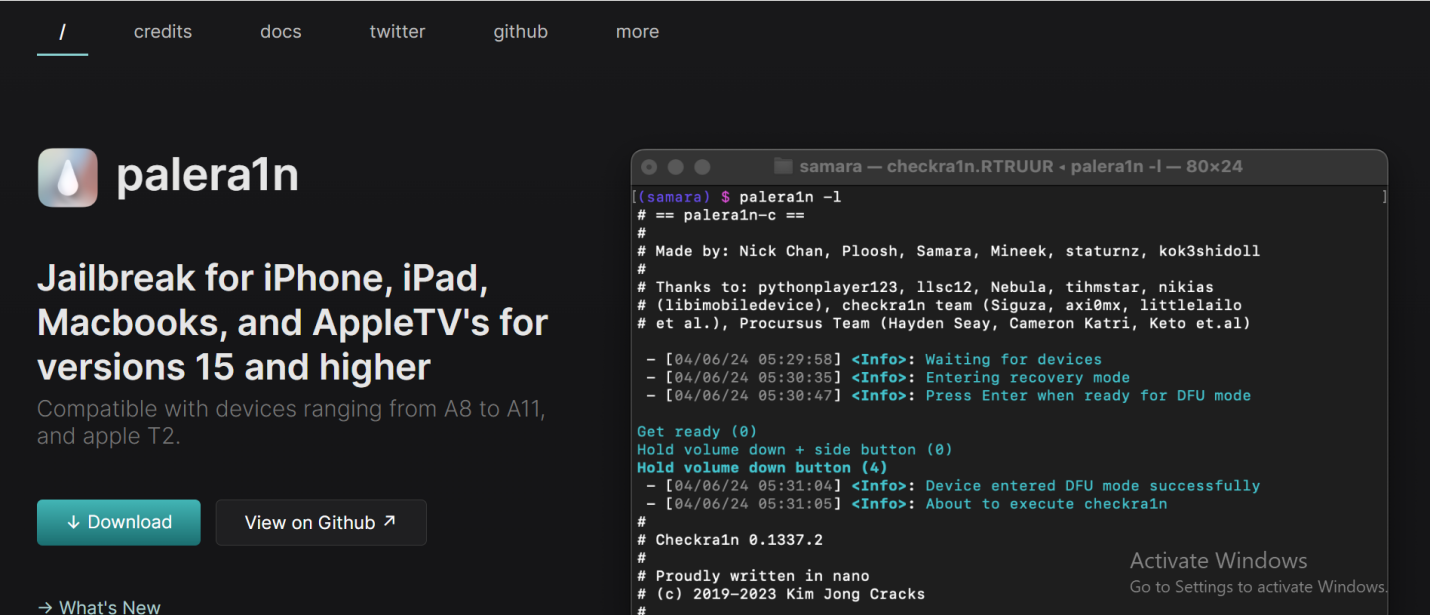The image size is (1430, 615).
Task: Click the red close dot in terminal window
Action: coord(649,167)
